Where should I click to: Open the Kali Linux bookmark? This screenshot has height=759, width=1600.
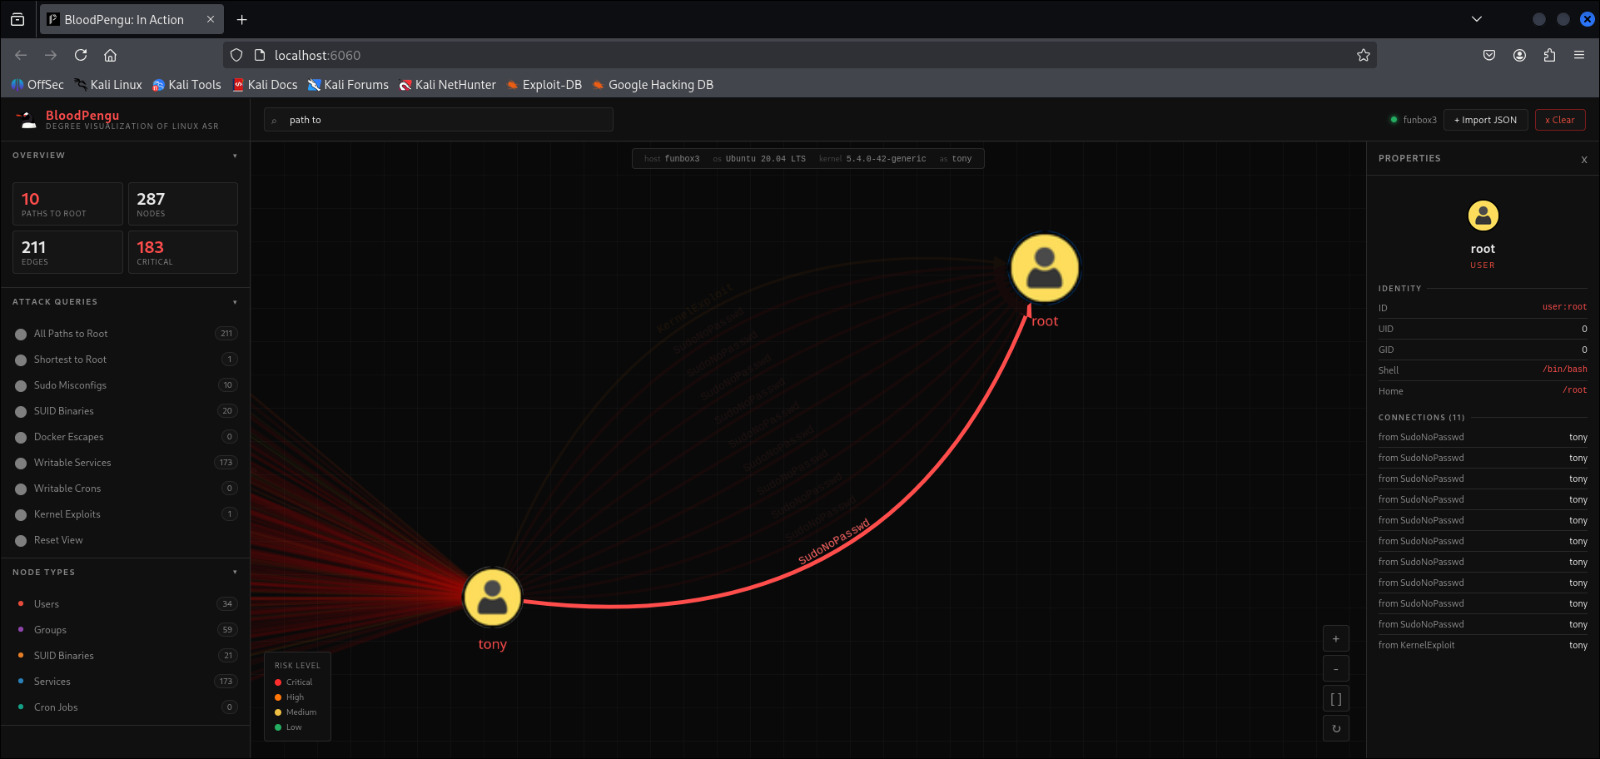tap(108, 85)
